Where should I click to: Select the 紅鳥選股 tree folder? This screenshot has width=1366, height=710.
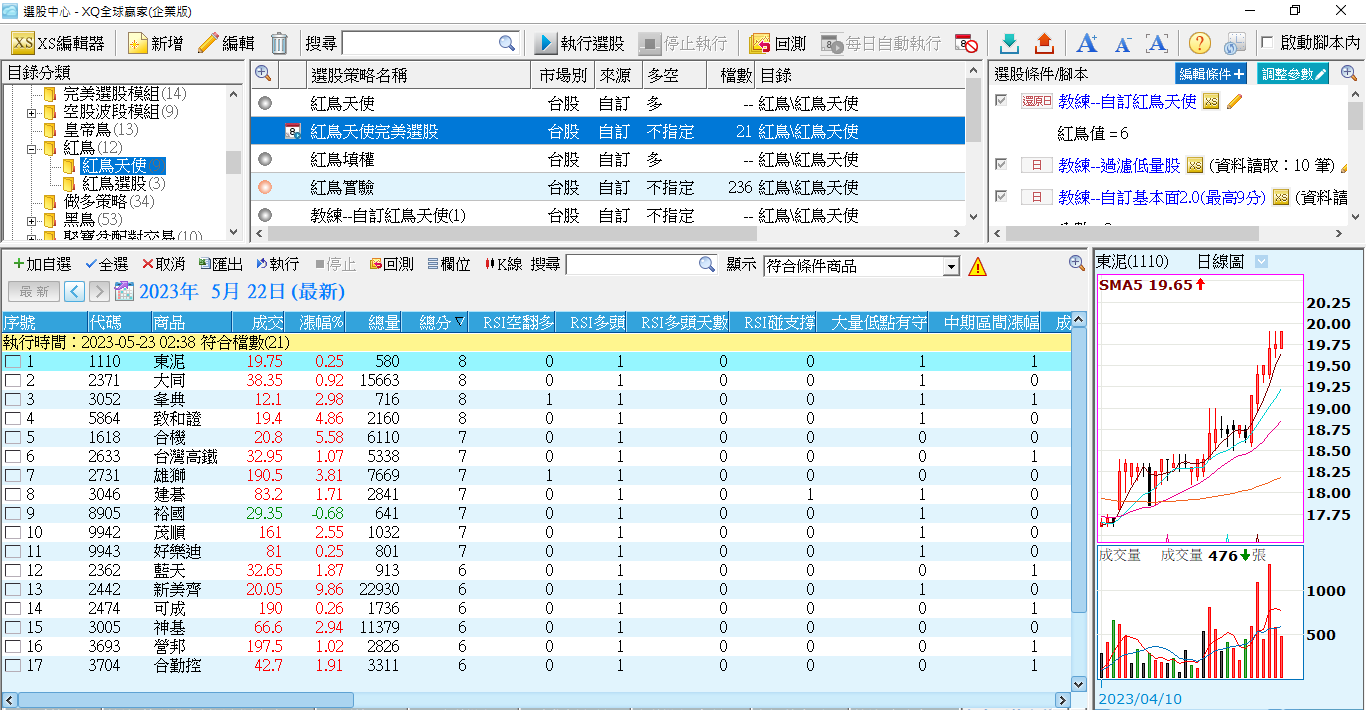click(114, 184)
